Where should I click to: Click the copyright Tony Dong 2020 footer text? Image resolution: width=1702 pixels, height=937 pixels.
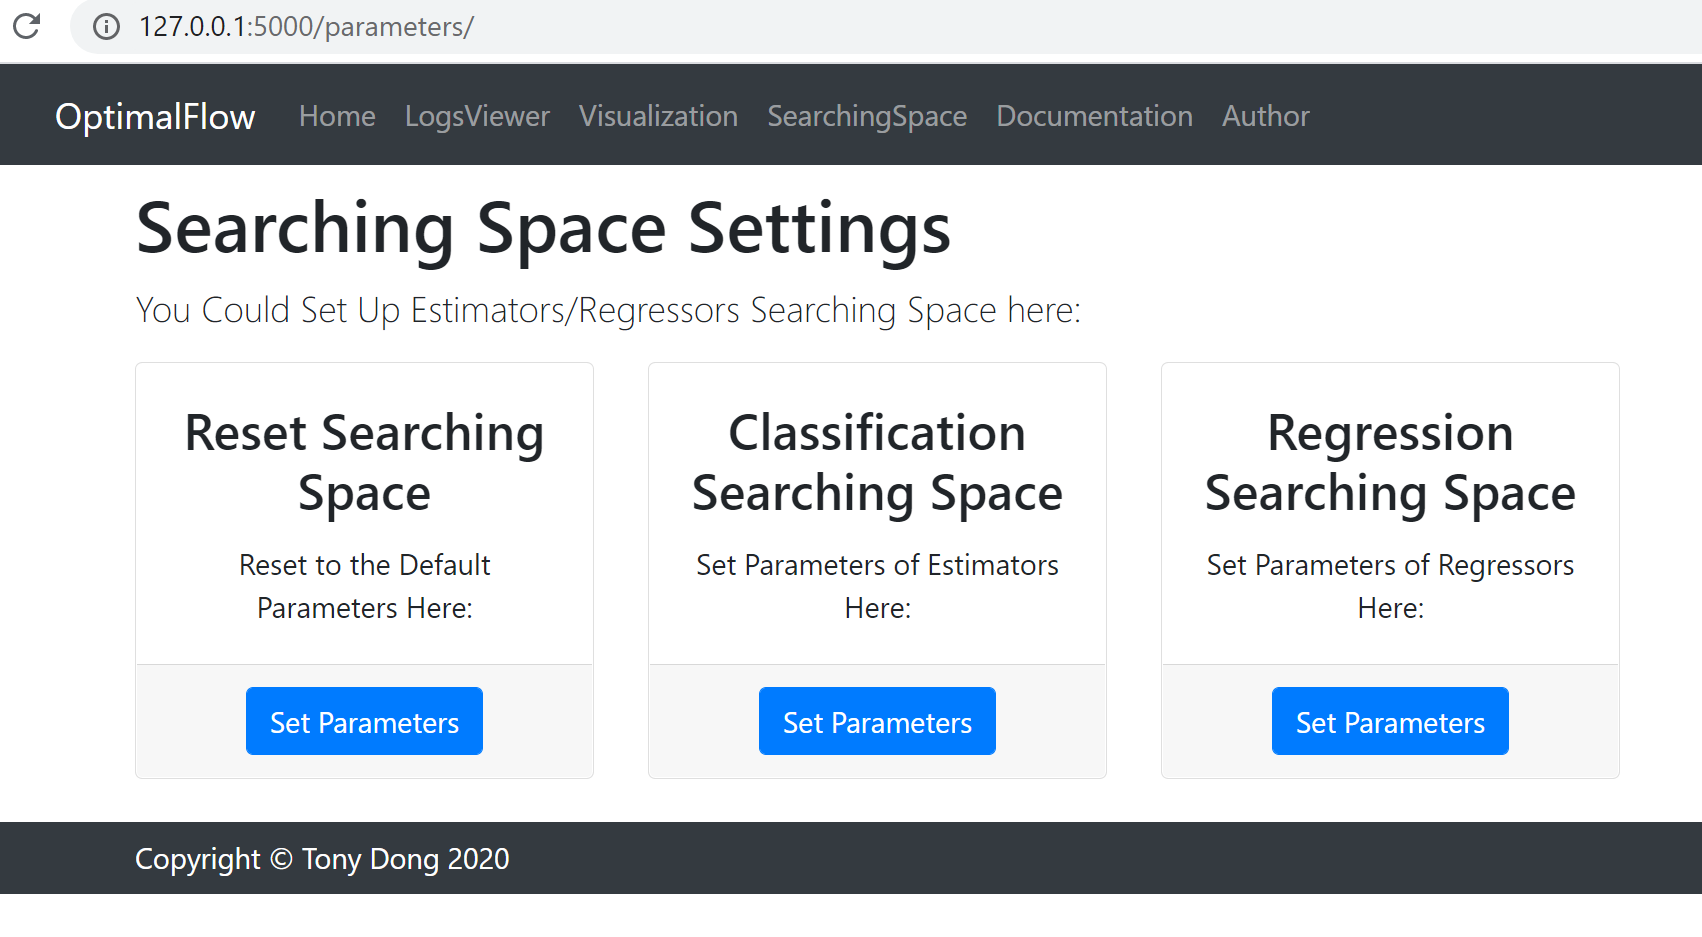tap(322, 859)
